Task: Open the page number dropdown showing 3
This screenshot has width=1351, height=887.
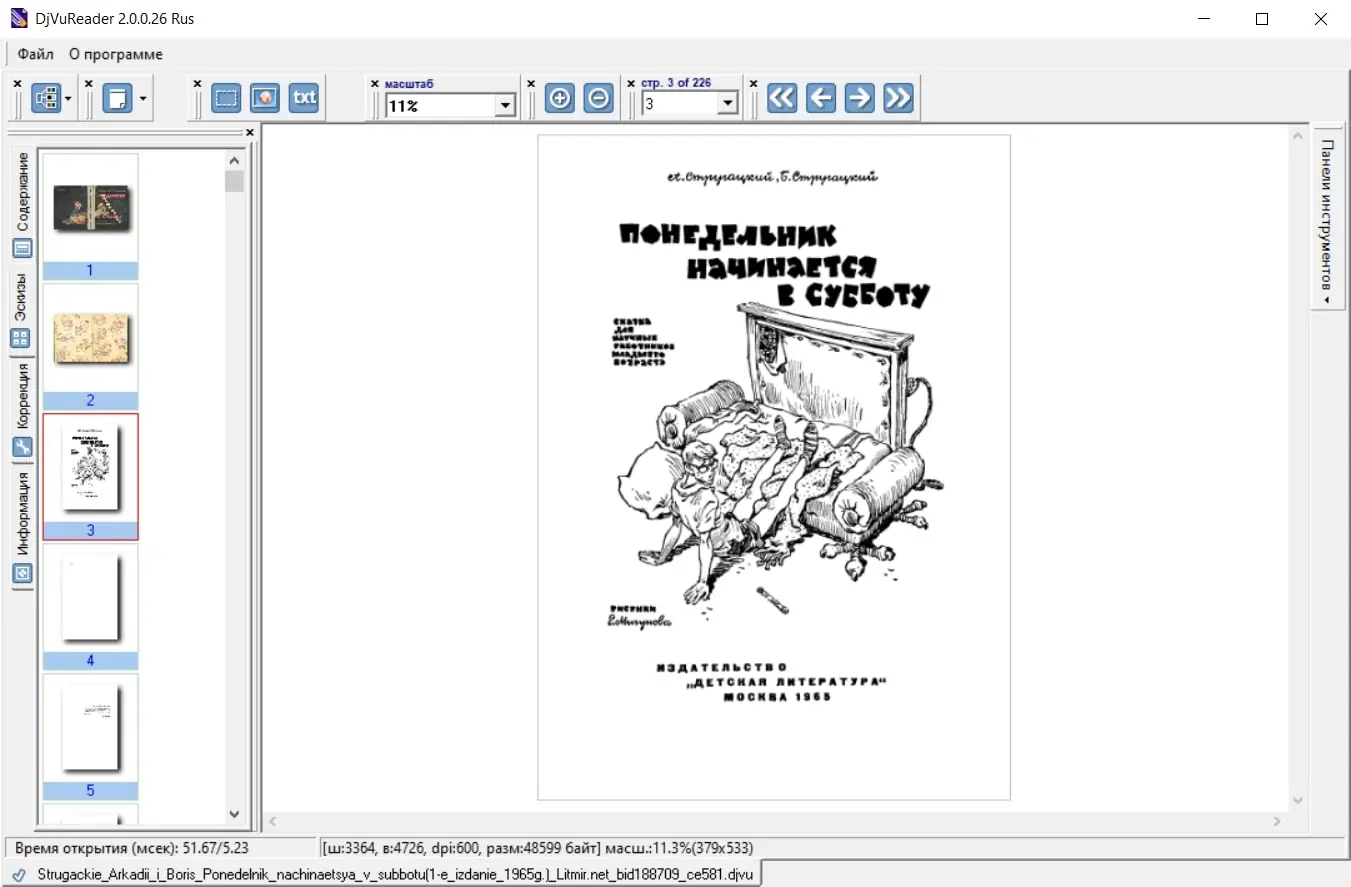Action: point(727,104)
